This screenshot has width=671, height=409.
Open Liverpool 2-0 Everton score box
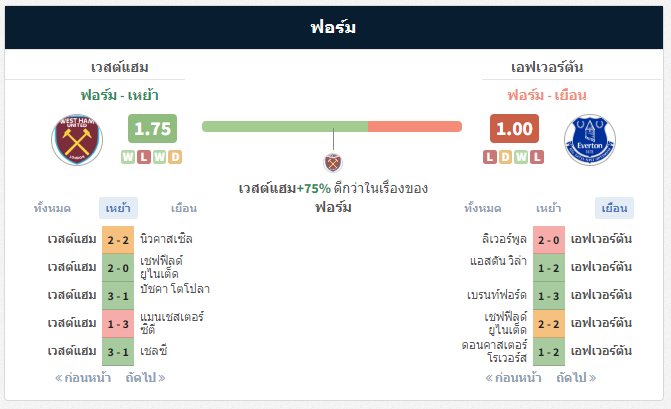pyautogui.click(x=549, y=240)
